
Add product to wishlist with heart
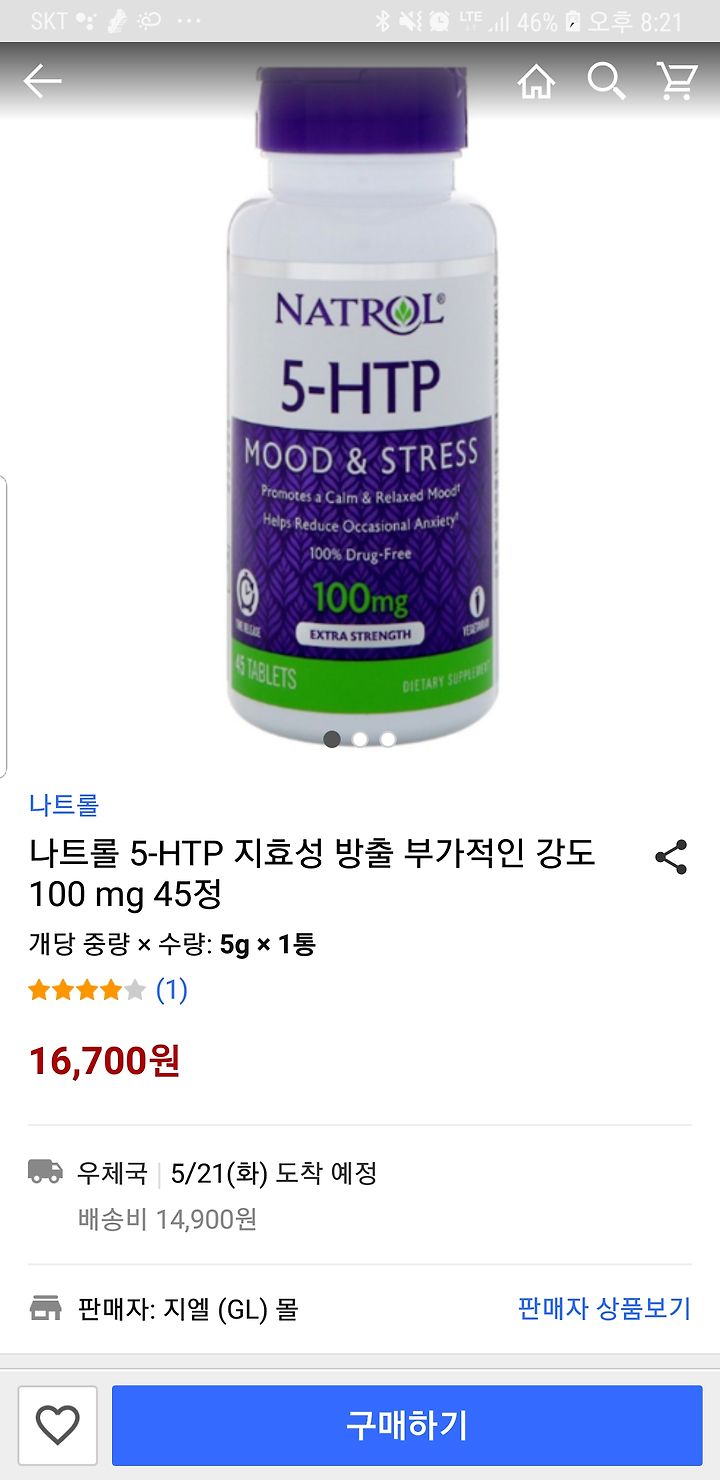pyautogui.click(x=57, y=1425)
